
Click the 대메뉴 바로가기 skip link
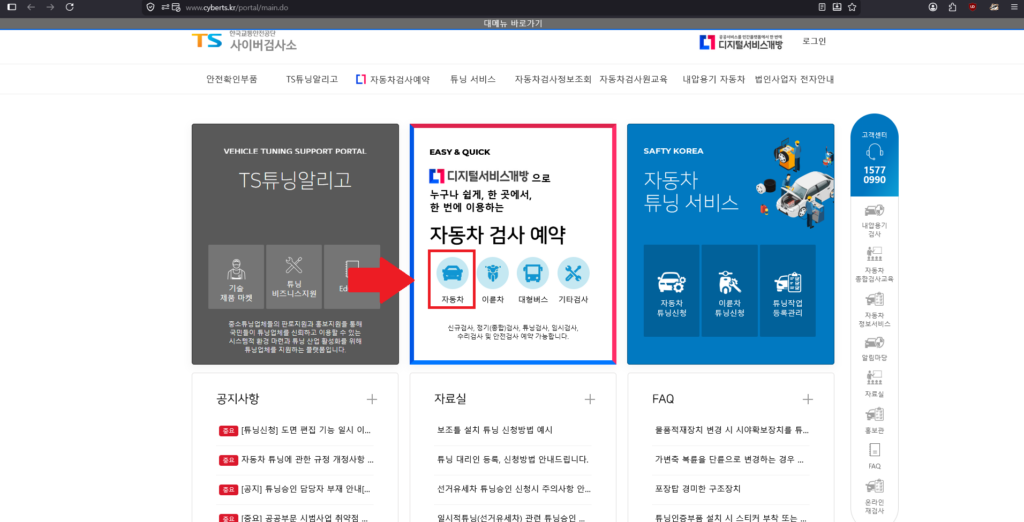point(513,24)
